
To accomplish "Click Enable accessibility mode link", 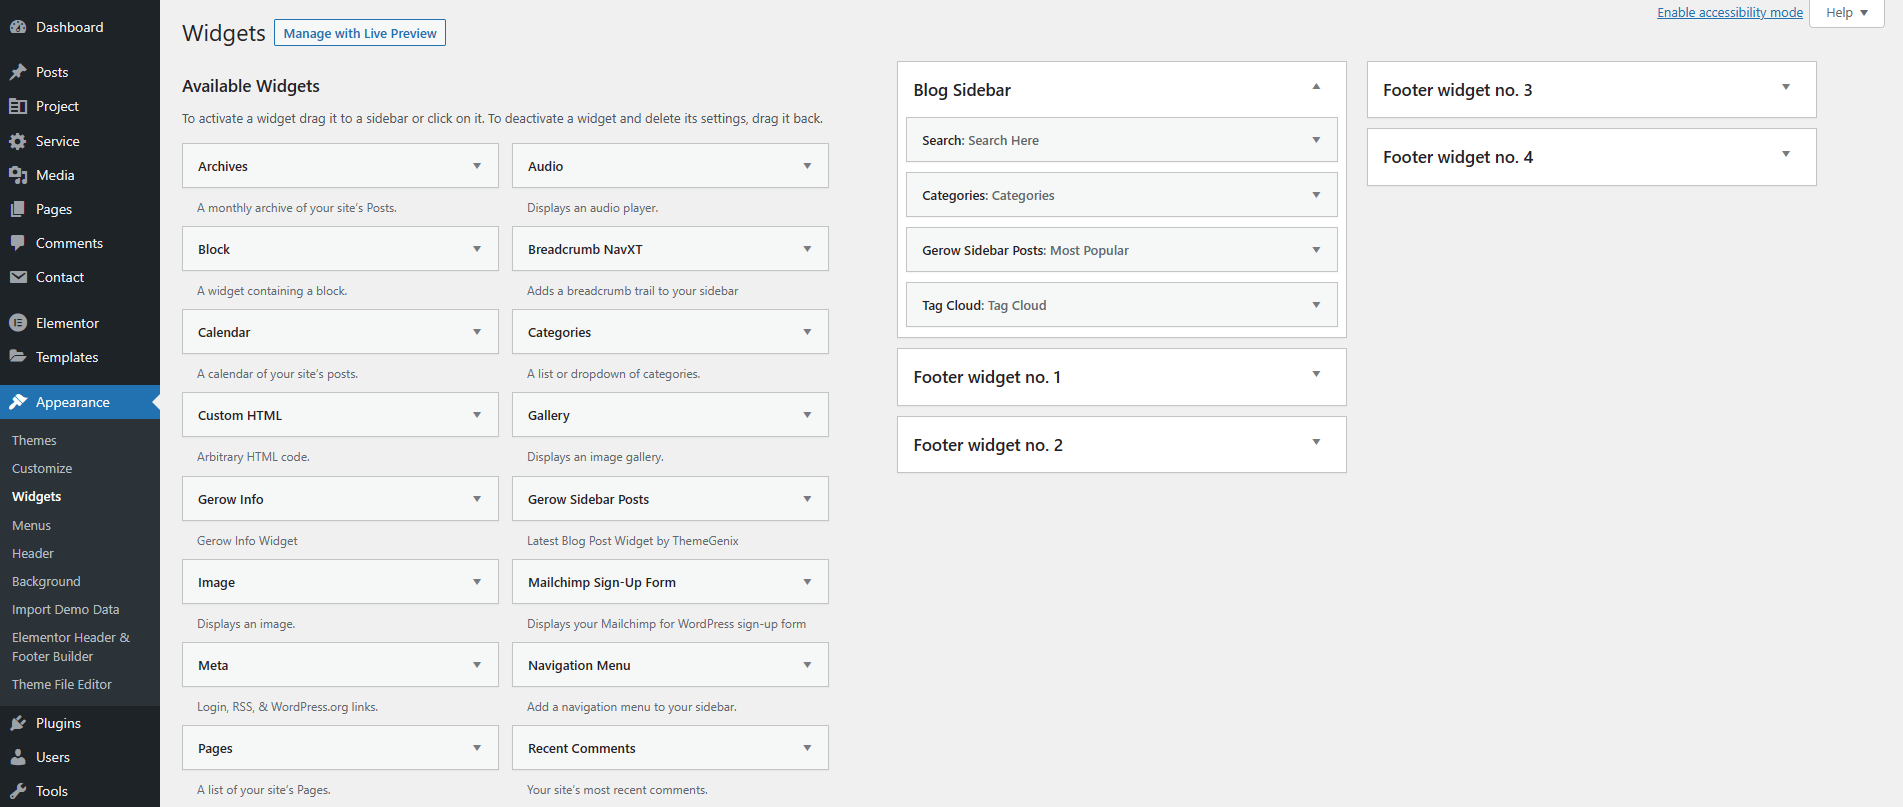I will (1729, 13).
